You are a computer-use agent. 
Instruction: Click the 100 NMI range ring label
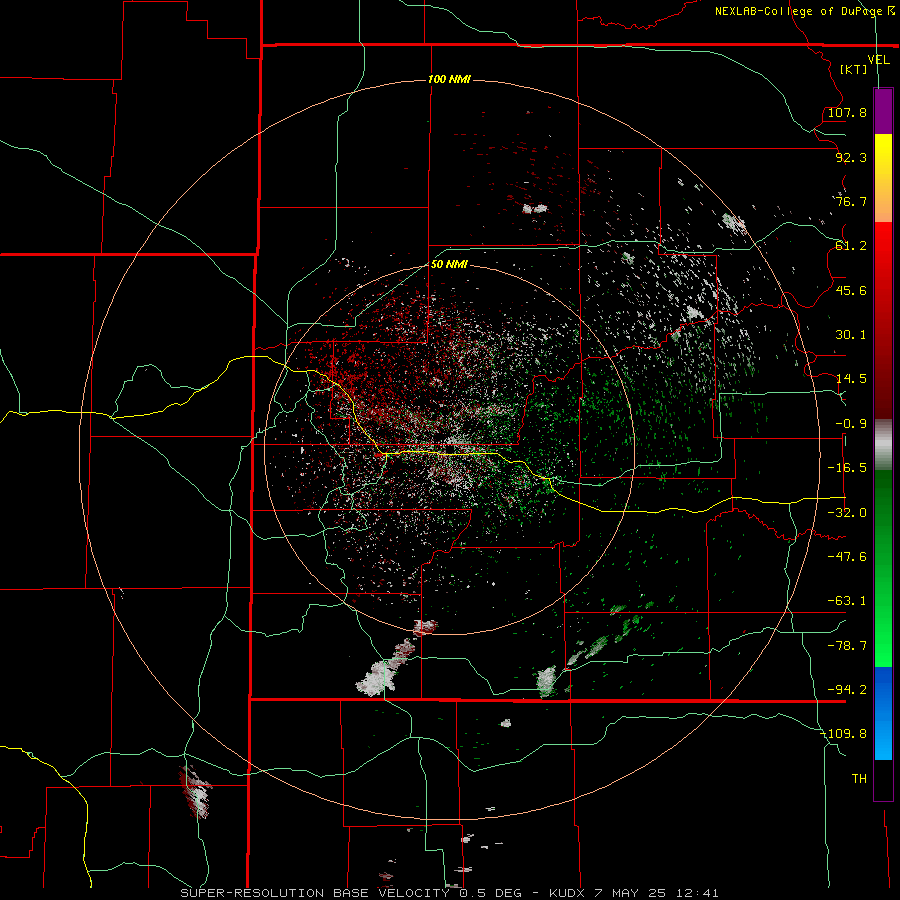(x=449, y=79)
